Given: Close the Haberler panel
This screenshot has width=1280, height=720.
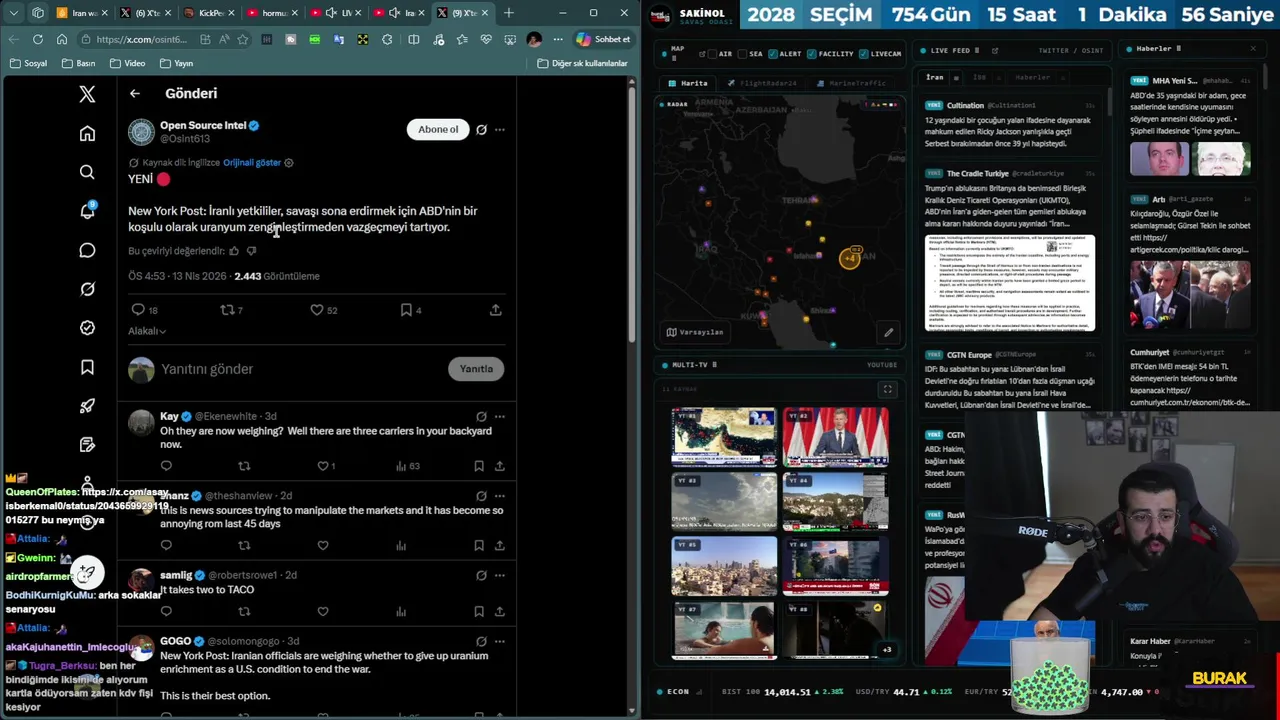Looking at the screenshot, I should [1252, 49].
